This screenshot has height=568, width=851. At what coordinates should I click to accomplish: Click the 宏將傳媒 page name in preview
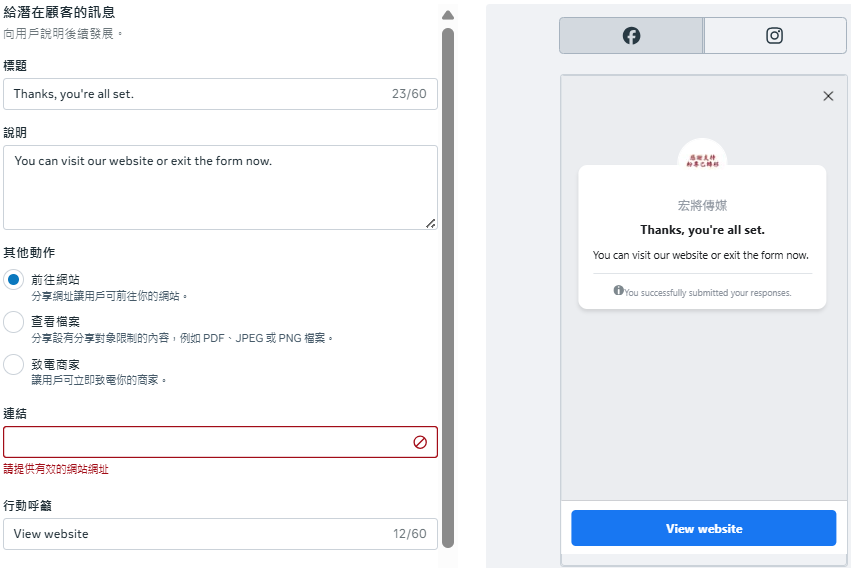(x=702, y=205)
